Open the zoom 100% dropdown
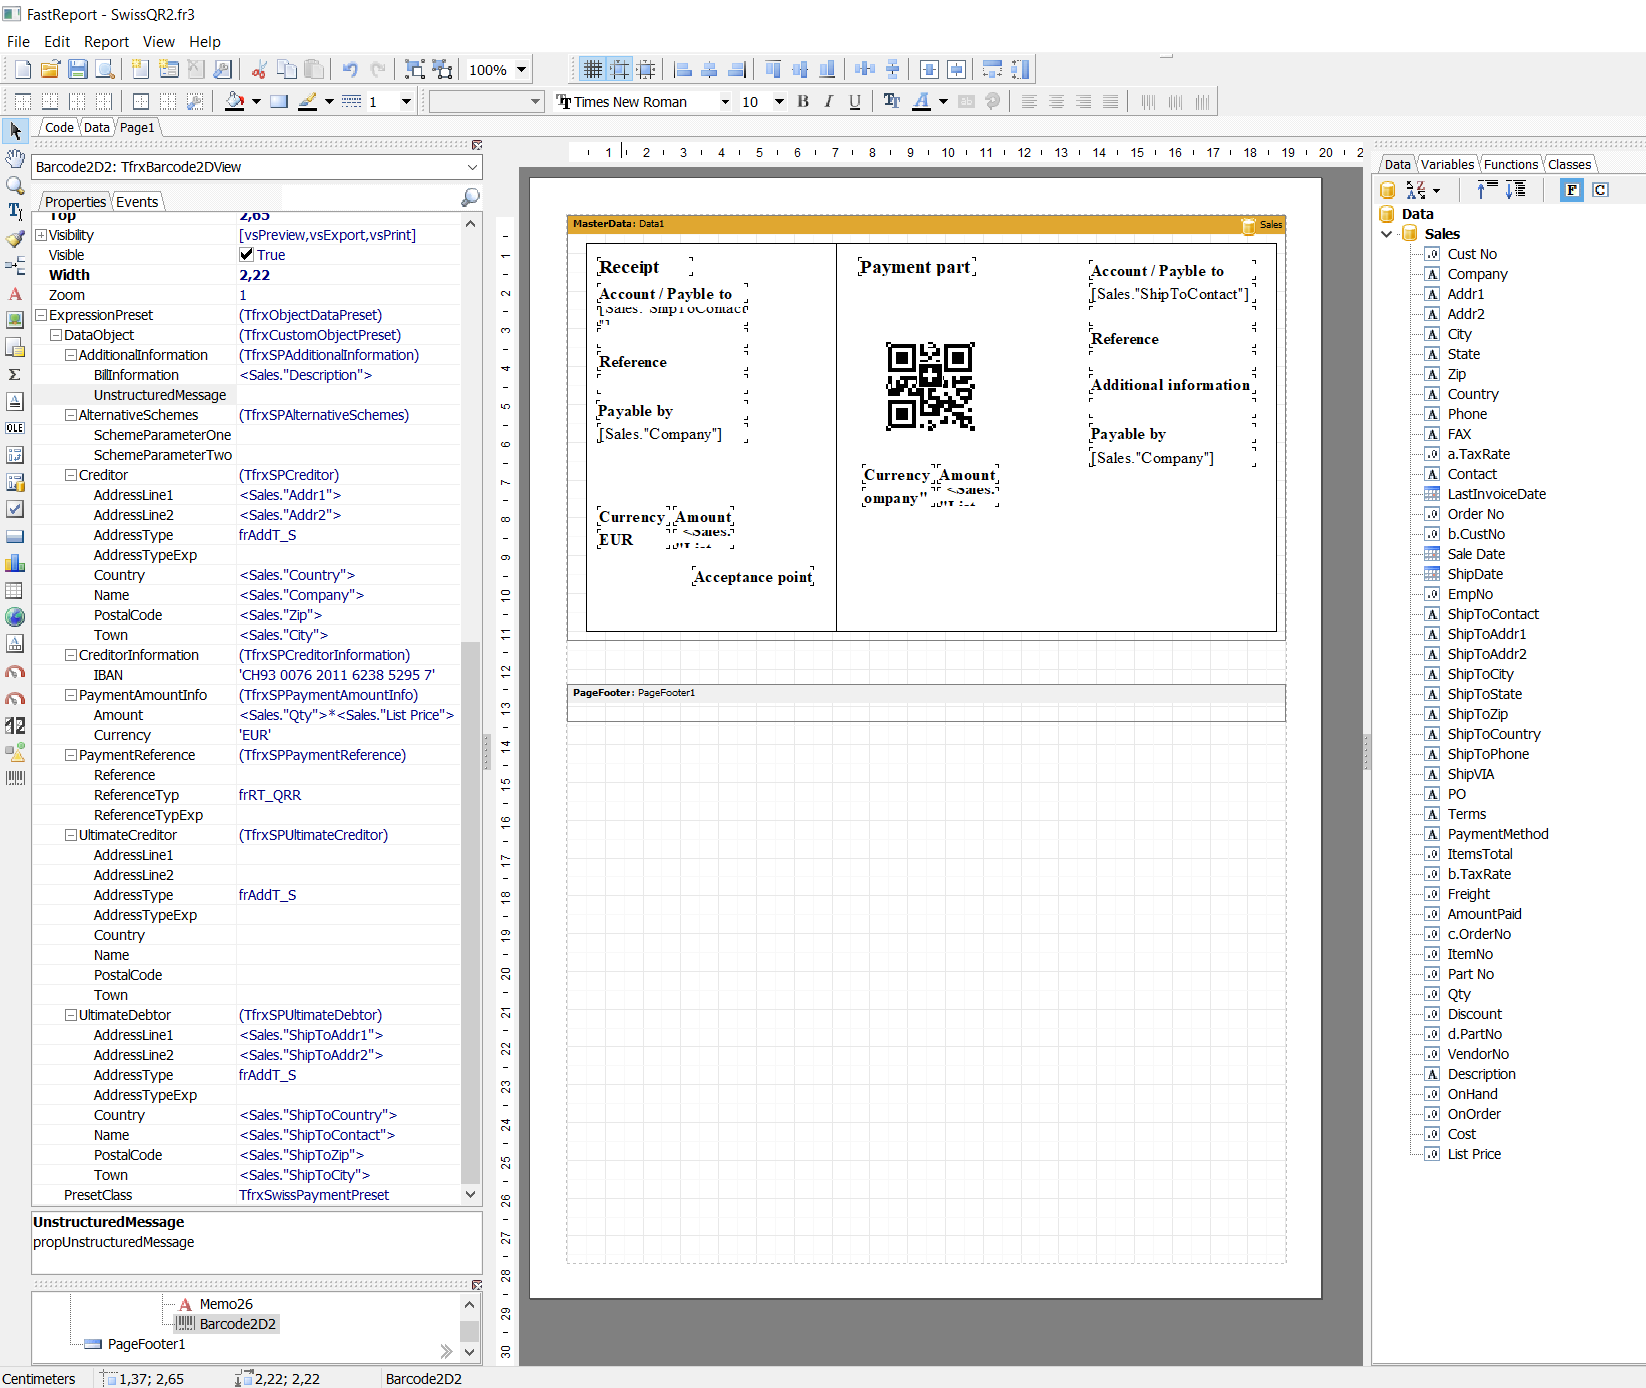The image size is (1646, 1388). [x=521, y=69]
